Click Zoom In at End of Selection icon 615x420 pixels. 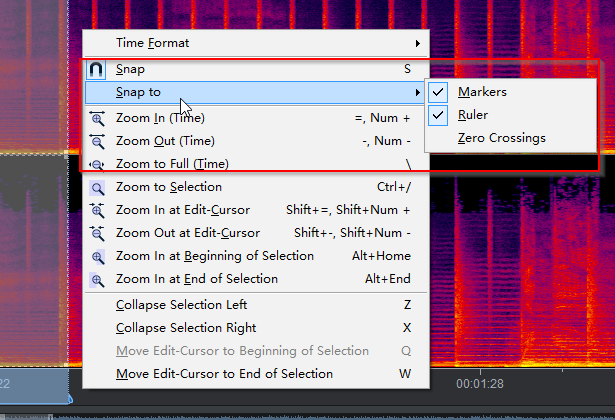(97, 279)
